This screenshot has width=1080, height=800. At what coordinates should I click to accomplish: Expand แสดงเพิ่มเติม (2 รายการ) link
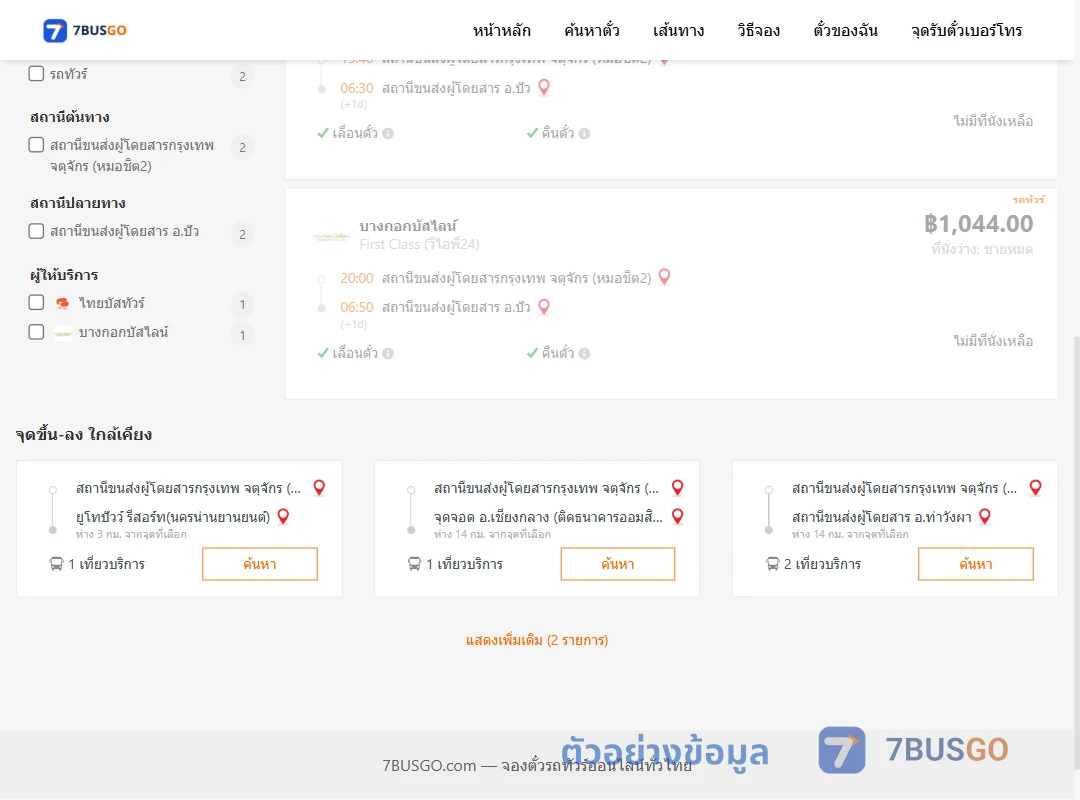[x=537, y=640]
